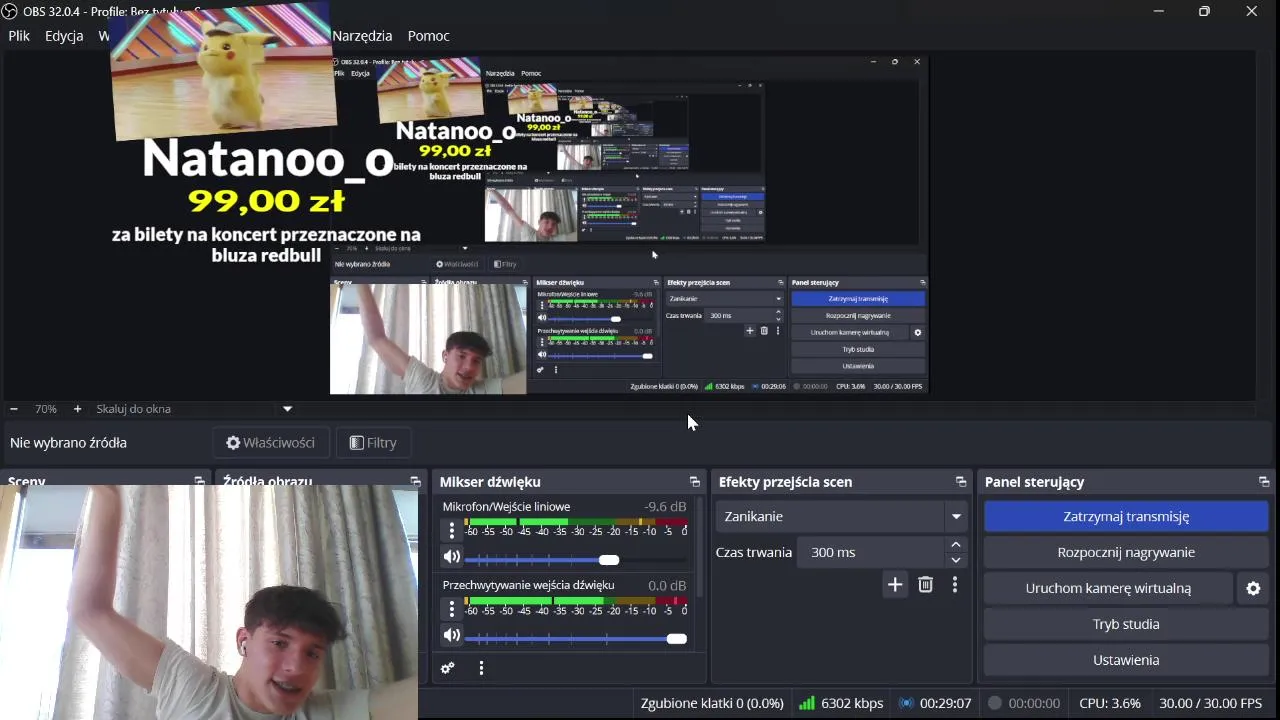Click the Zgubione klatki status text
Screen dimensions: 1280x720
click(x=712, y=703)
